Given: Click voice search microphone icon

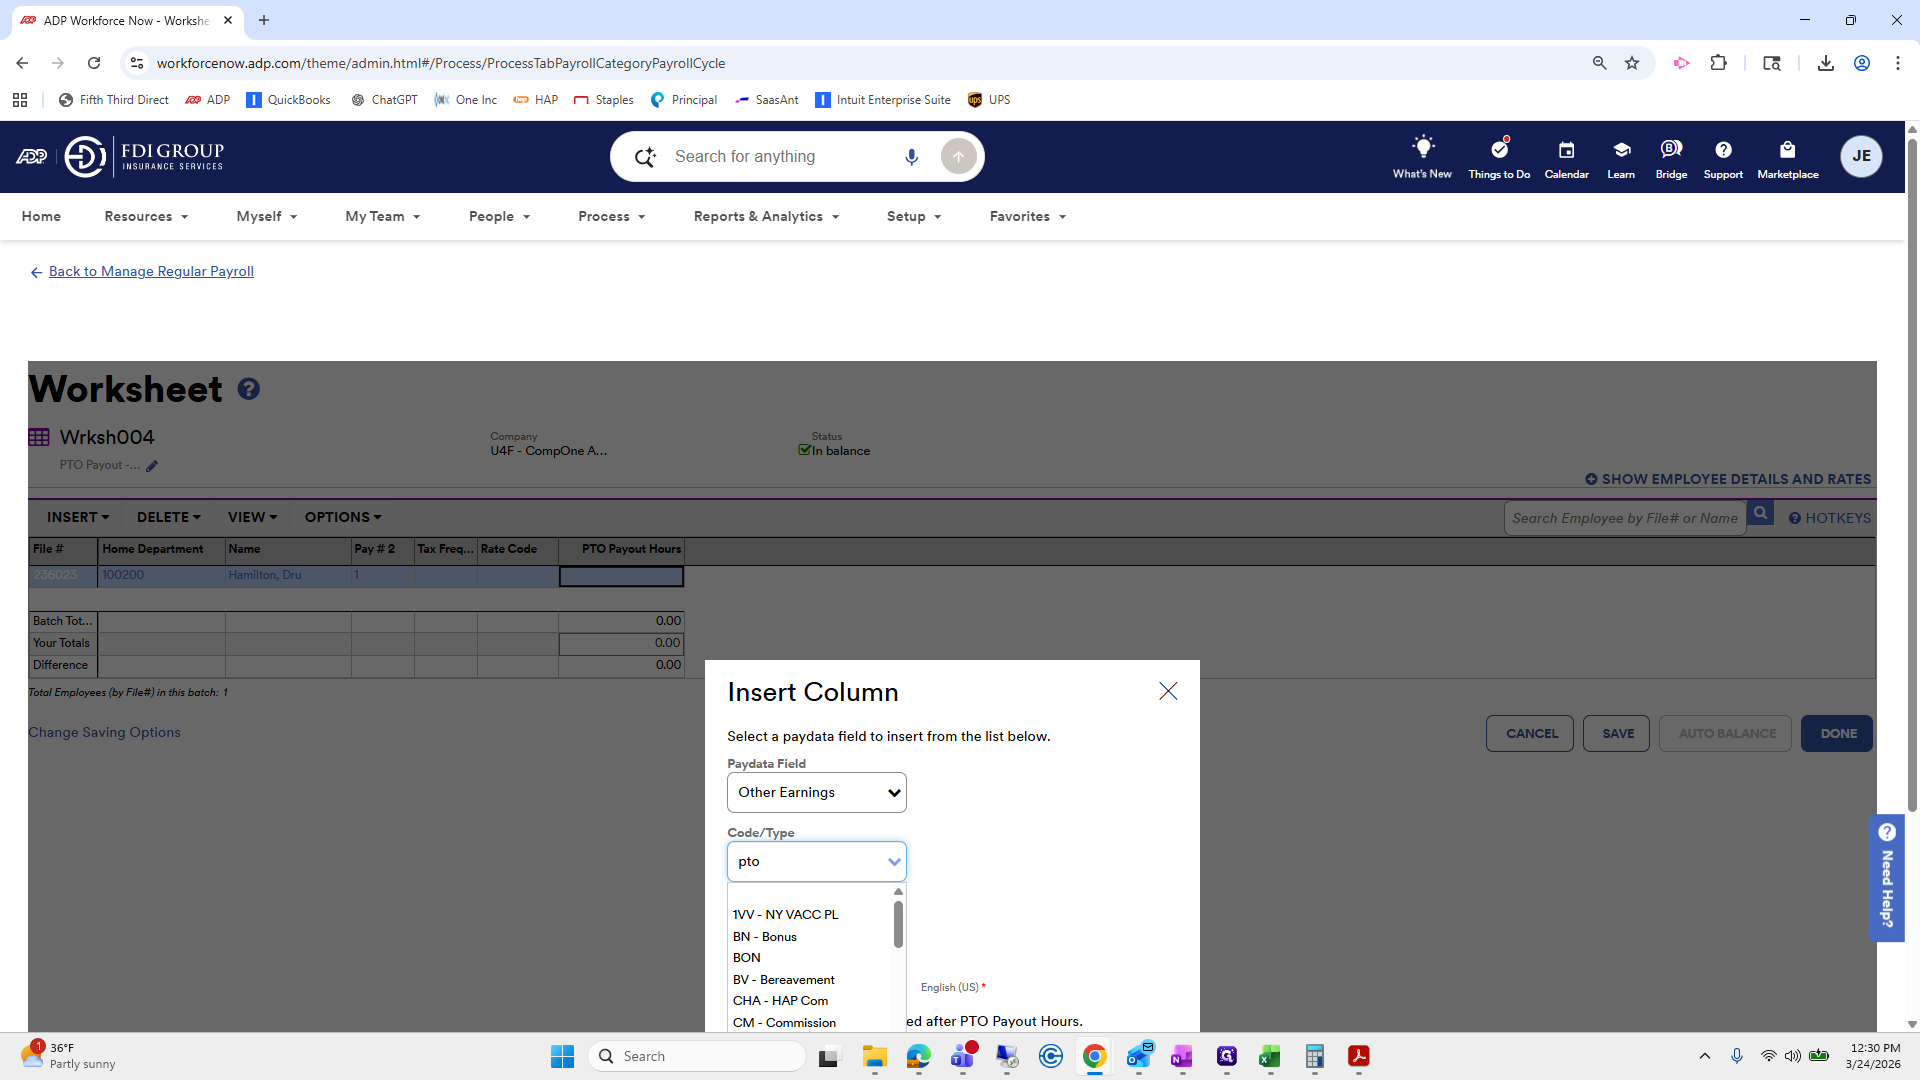Looking at the screenshot, I should pos(911,157).
